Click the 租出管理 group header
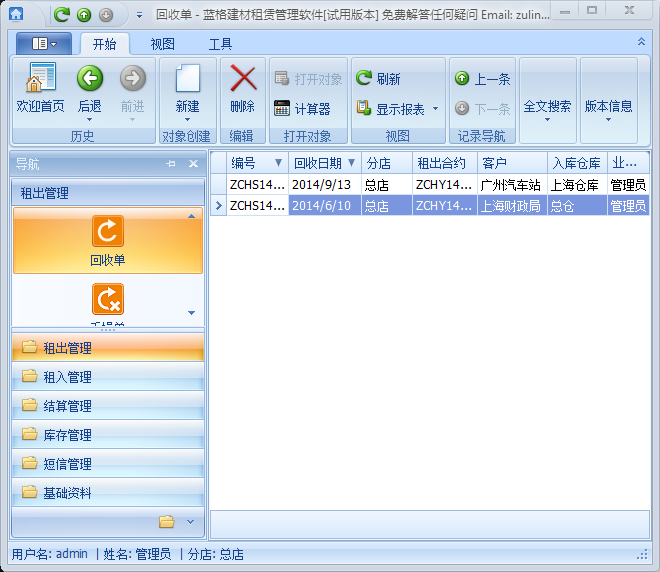Screen dimensions: 660x572 pyautogui.click(x=108, y=193)
